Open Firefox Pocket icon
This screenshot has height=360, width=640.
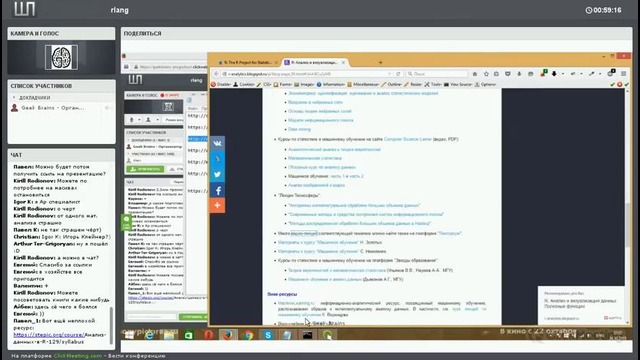(508, 74)
